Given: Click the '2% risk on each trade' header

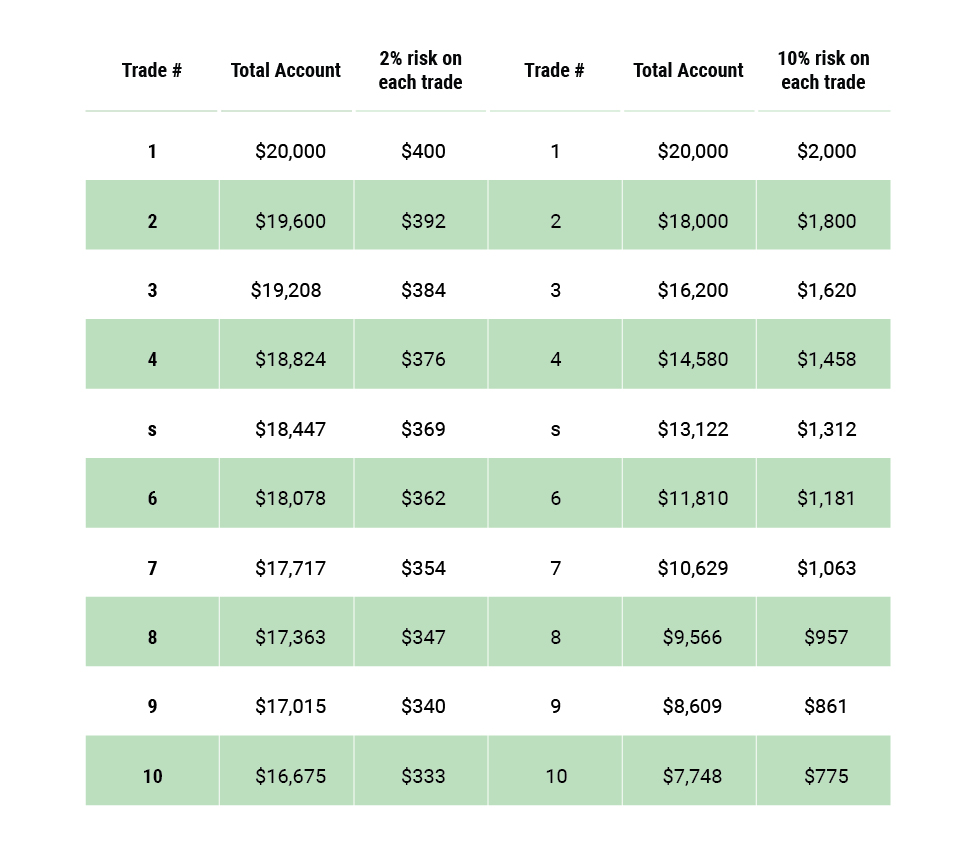Looking at the screenshot, I should coord(420,70).
